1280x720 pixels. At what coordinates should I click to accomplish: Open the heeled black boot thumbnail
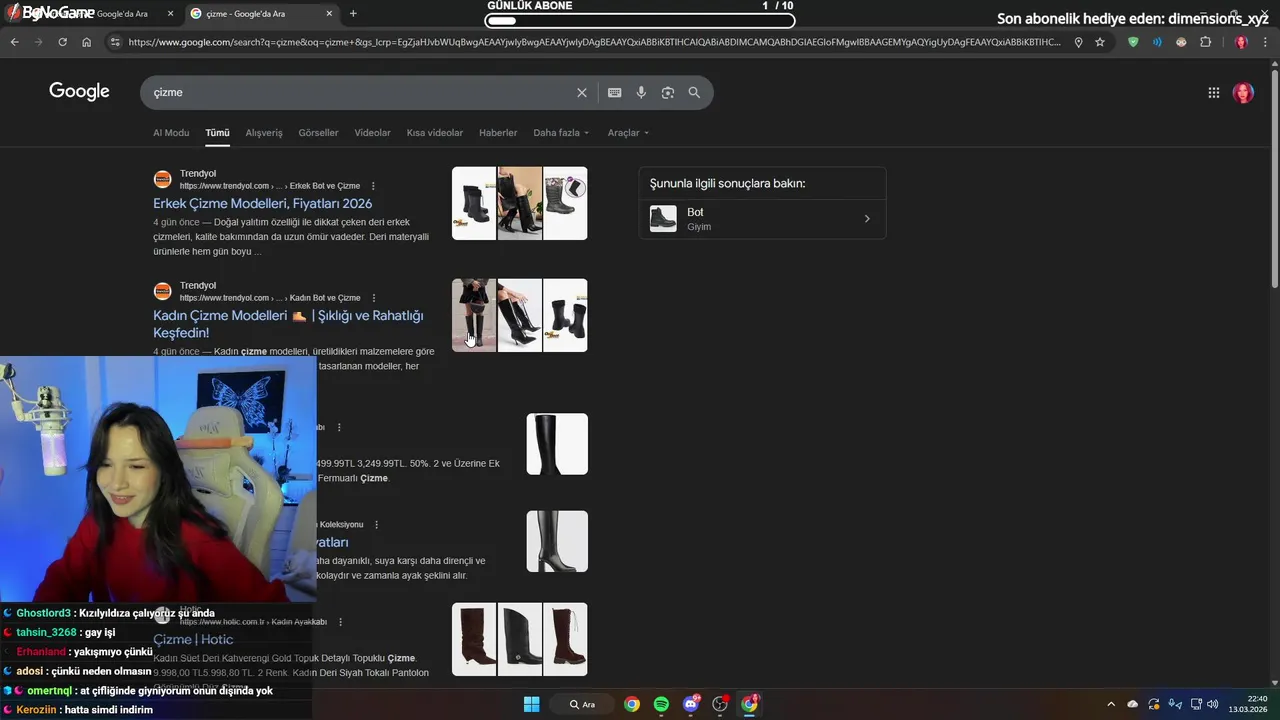(x=557, y=541)
